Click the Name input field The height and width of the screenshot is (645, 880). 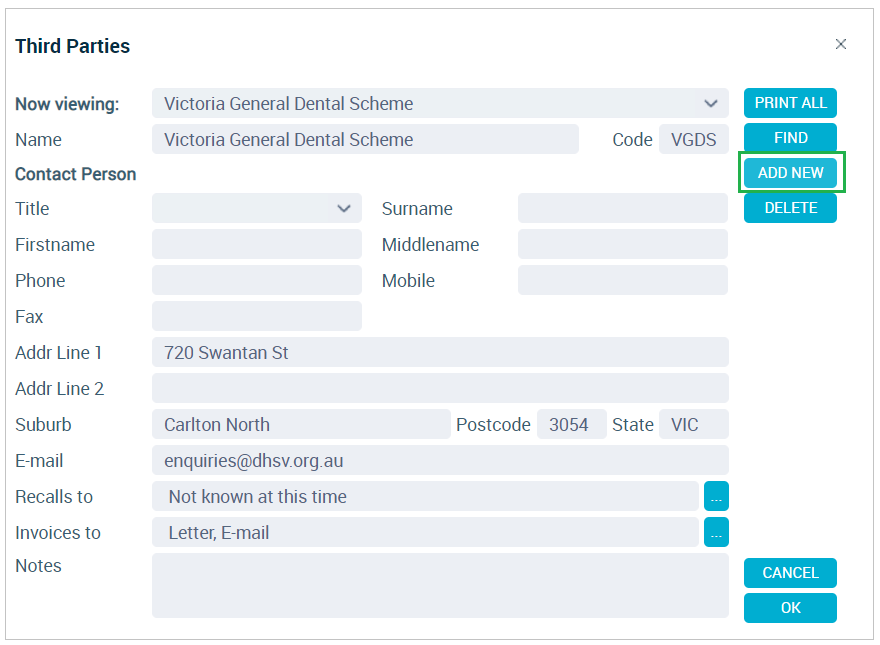pos(365,139)
